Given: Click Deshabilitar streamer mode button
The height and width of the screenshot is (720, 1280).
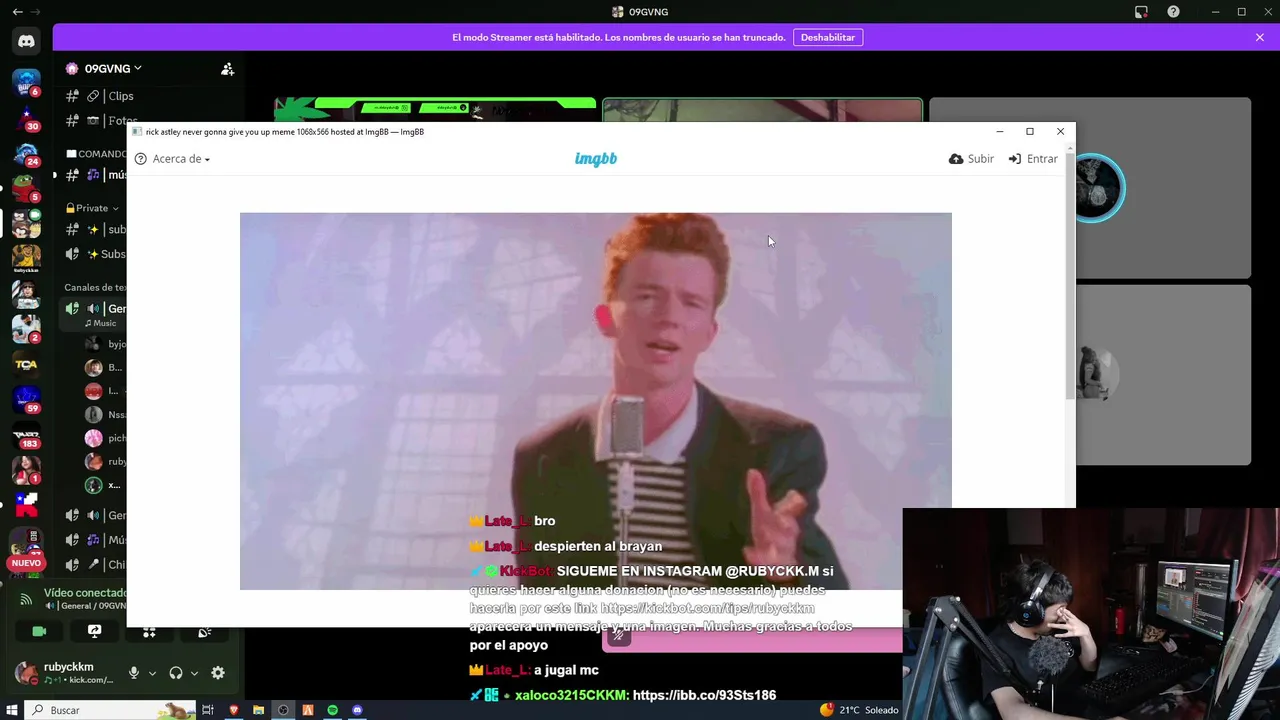Looking at the screenshot, I should 828,37.
